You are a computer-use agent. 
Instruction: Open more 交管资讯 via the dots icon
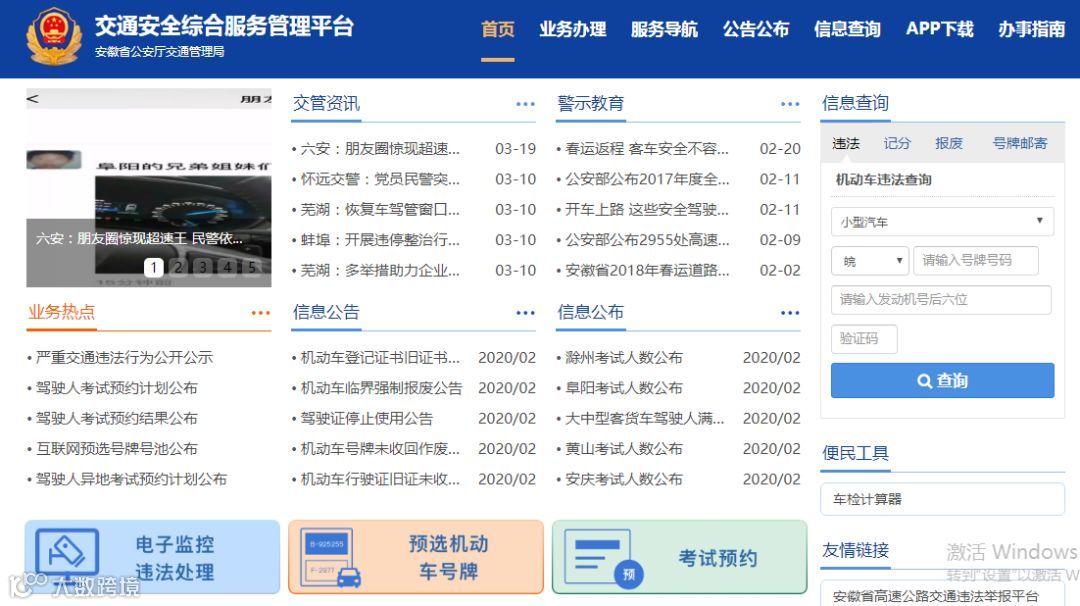point(526,104)
